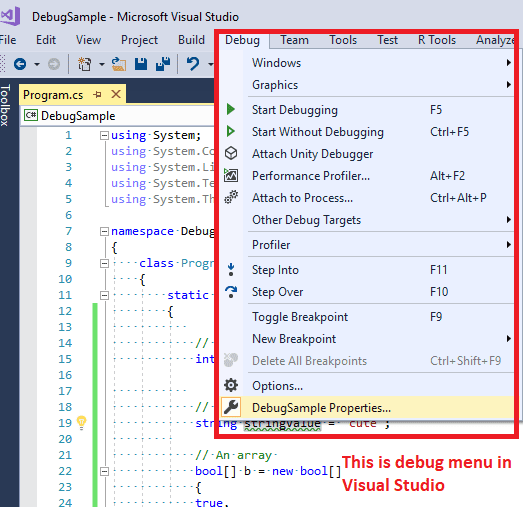Choose Start Debugging from the Debug menu
Screen dimensions: 528x507
click(367, 110)
